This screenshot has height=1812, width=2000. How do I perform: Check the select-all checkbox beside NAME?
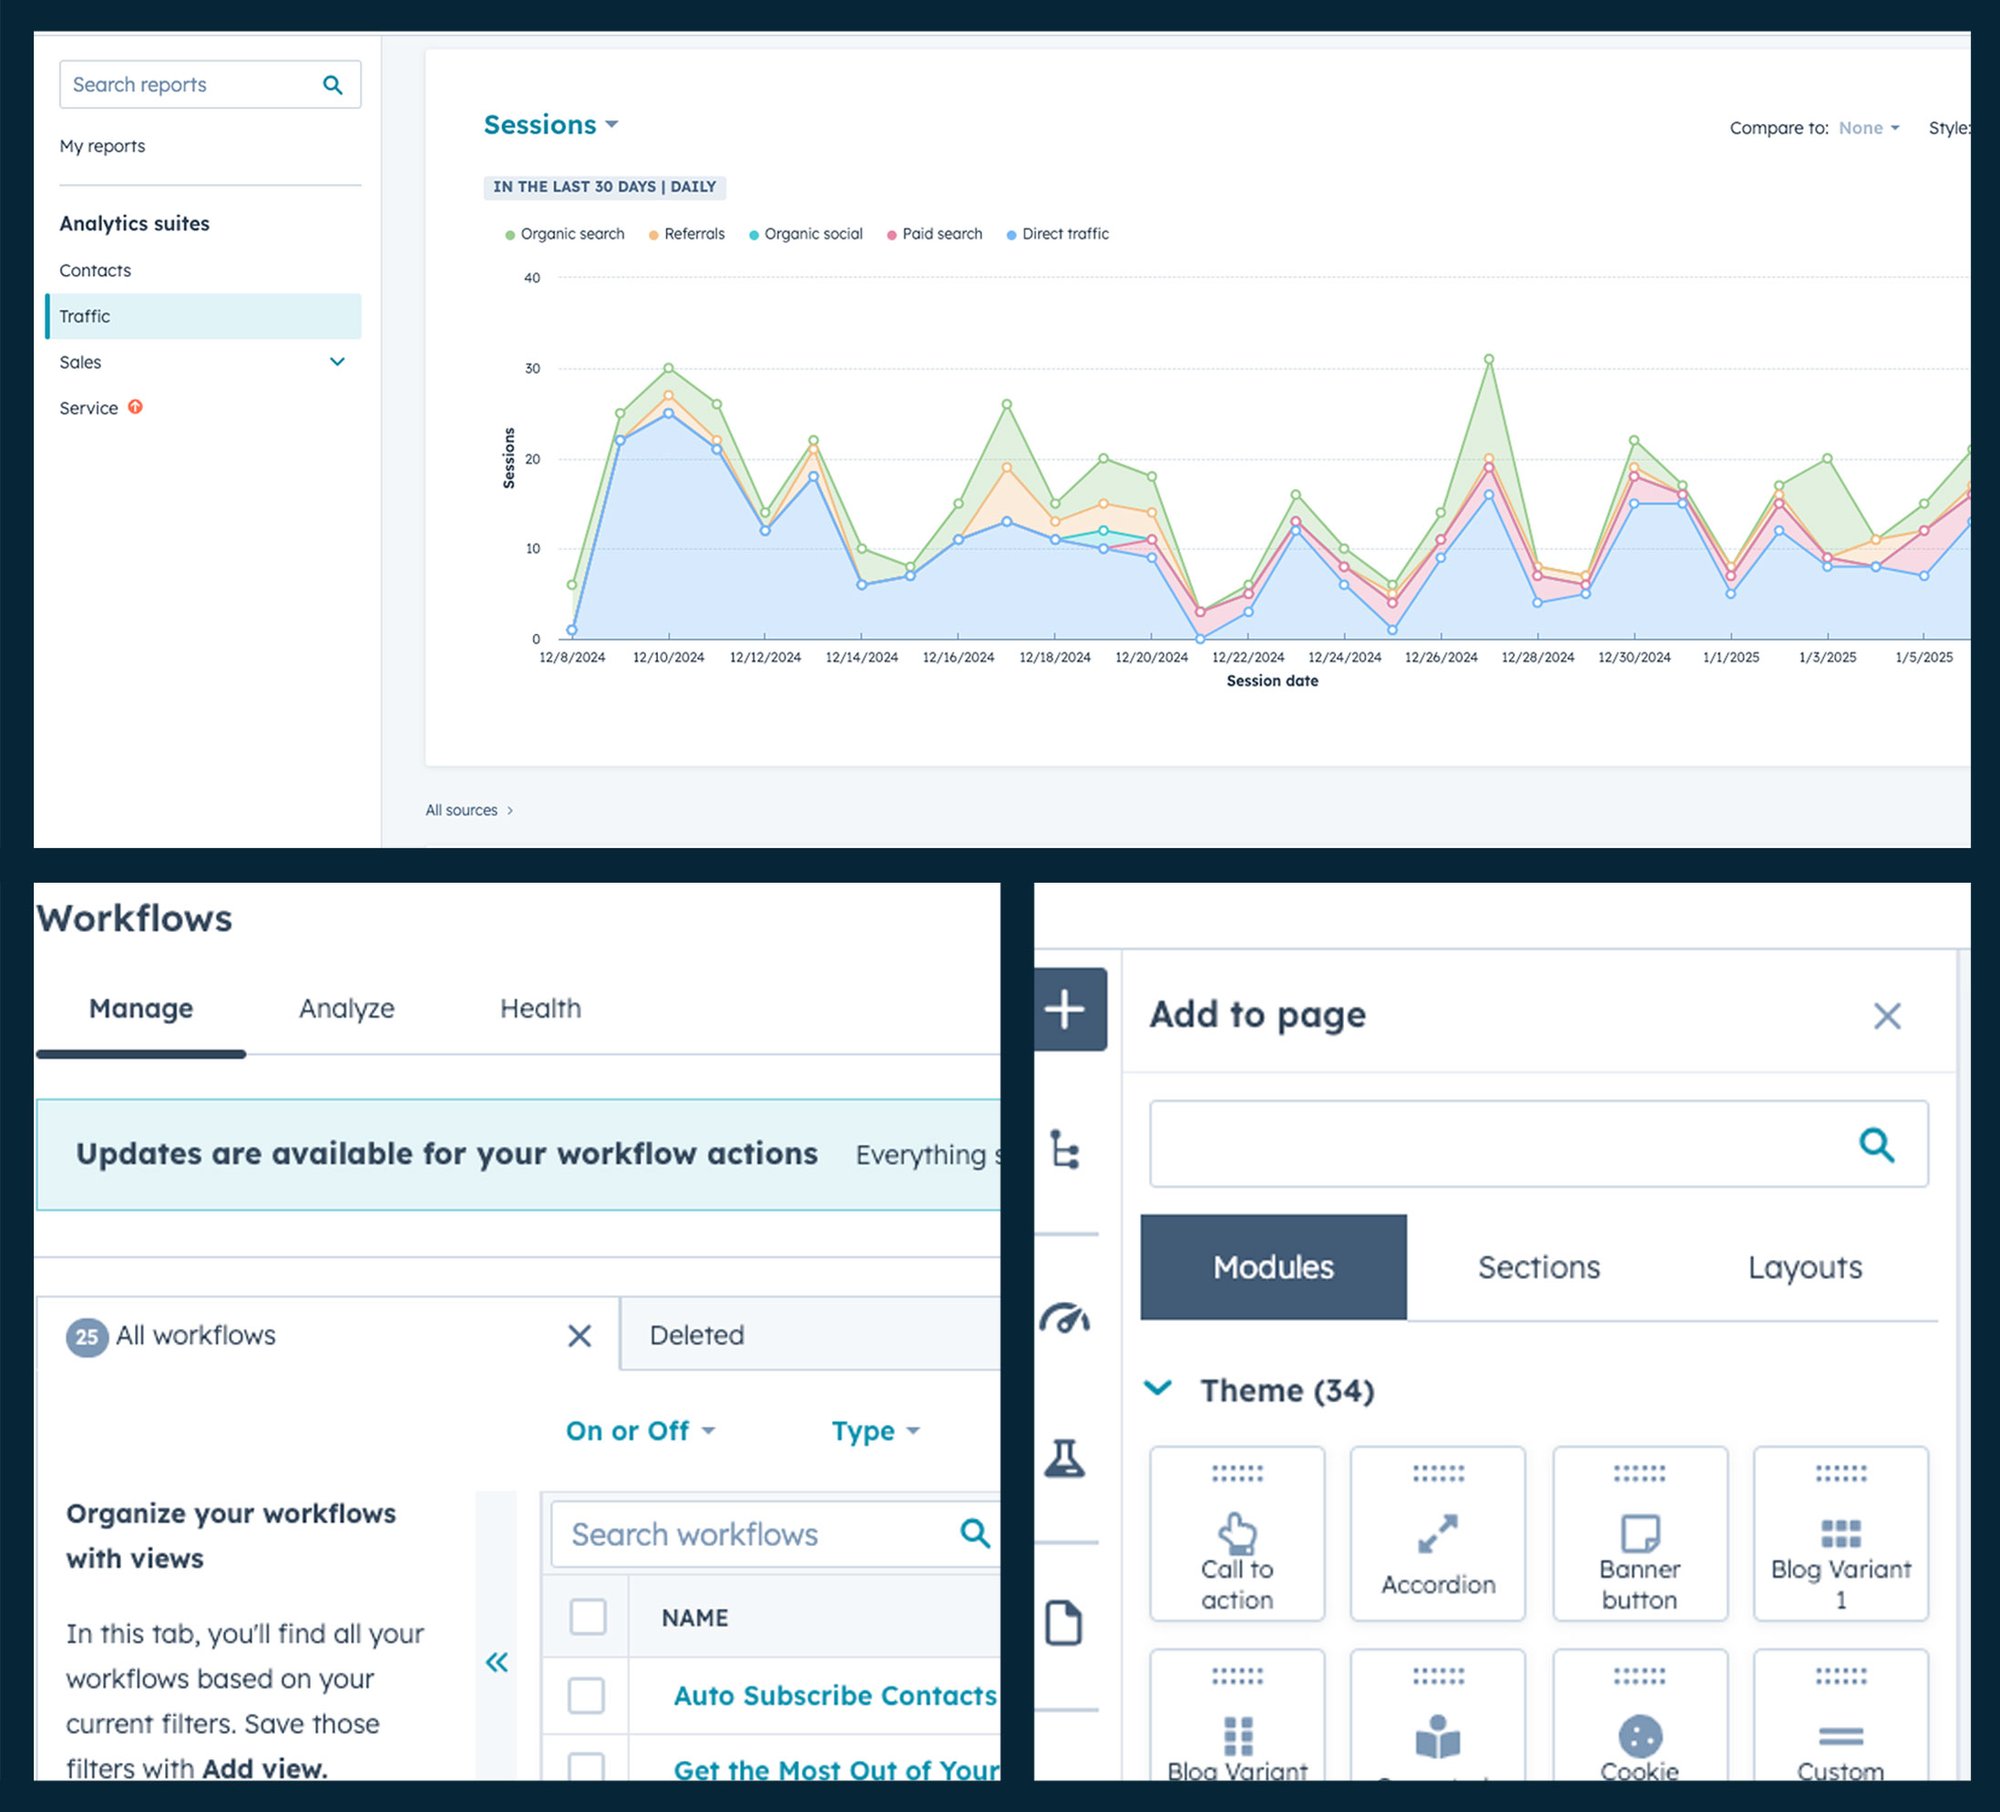coord(587,1617)
